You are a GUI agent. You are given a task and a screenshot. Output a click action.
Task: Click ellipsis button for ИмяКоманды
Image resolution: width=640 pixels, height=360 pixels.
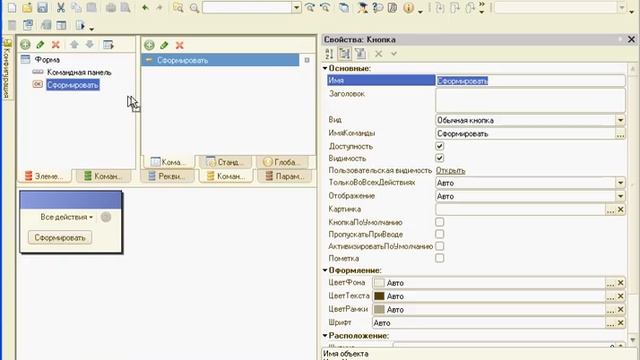click(620, 134)
